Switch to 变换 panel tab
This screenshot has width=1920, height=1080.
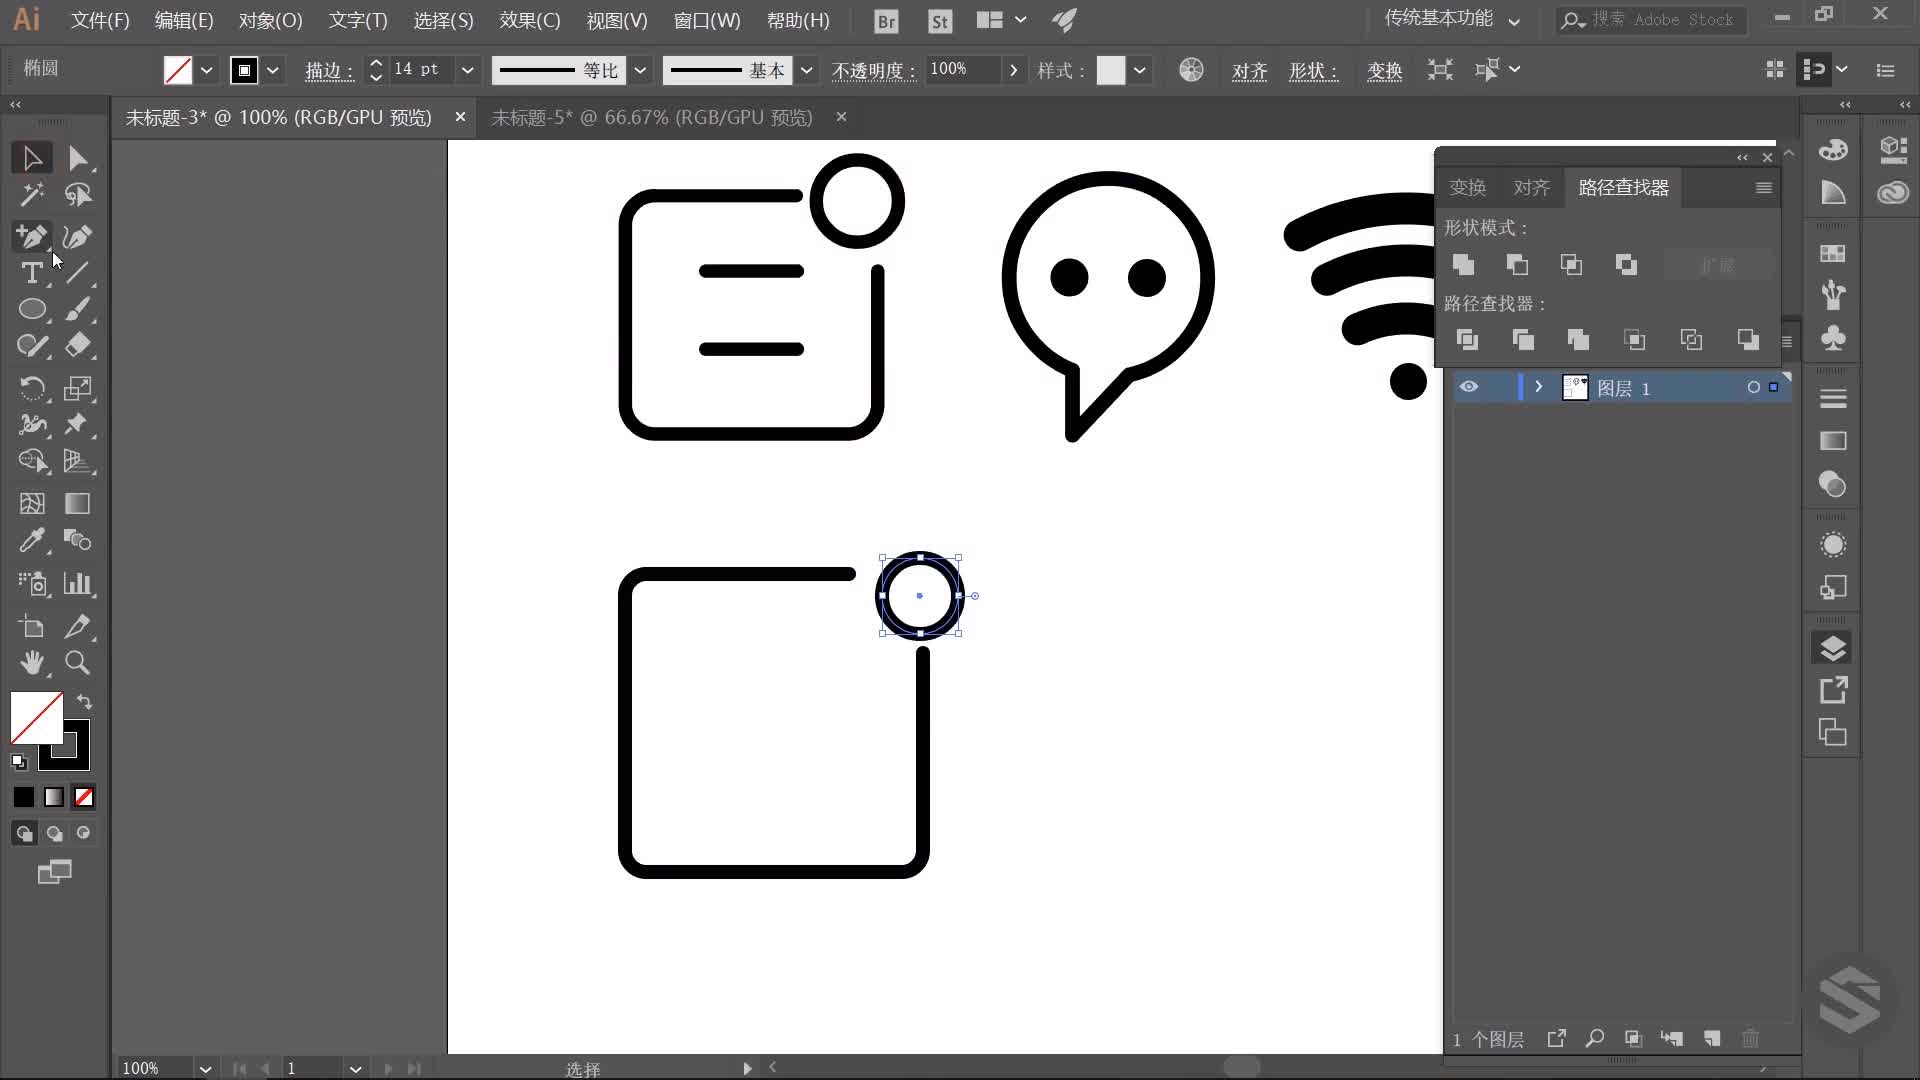click(x=1468, y=187)
